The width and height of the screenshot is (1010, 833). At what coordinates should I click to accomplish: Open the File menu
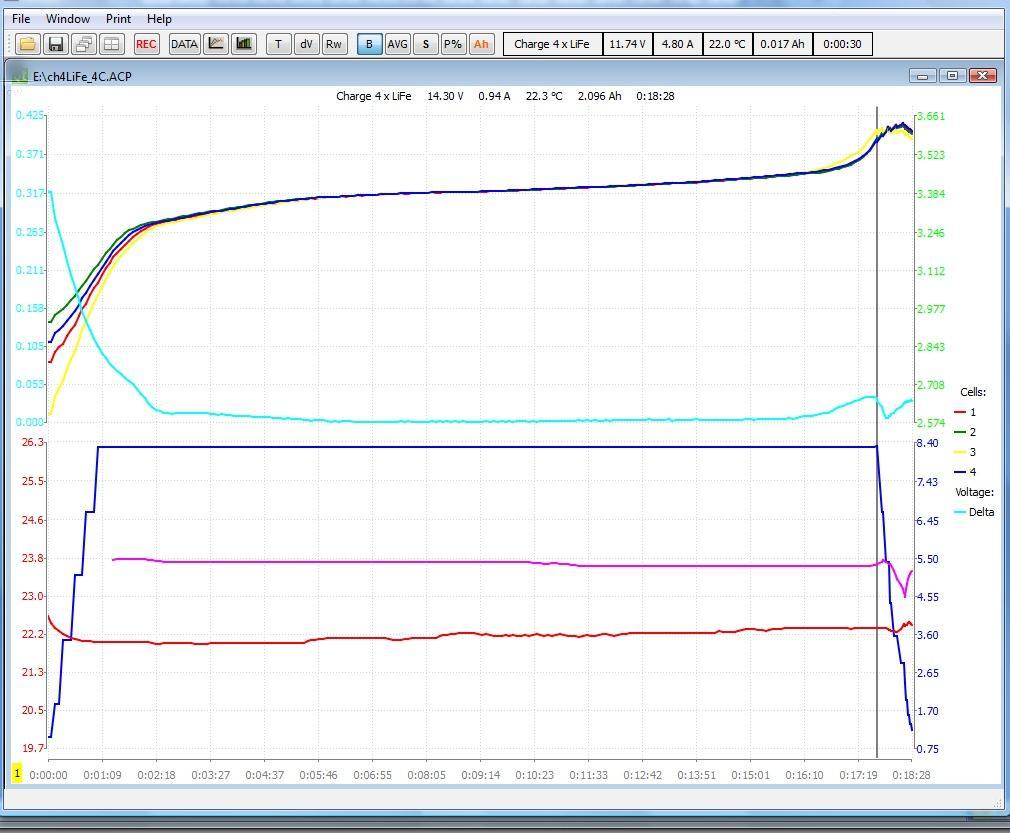click(21, 19)
